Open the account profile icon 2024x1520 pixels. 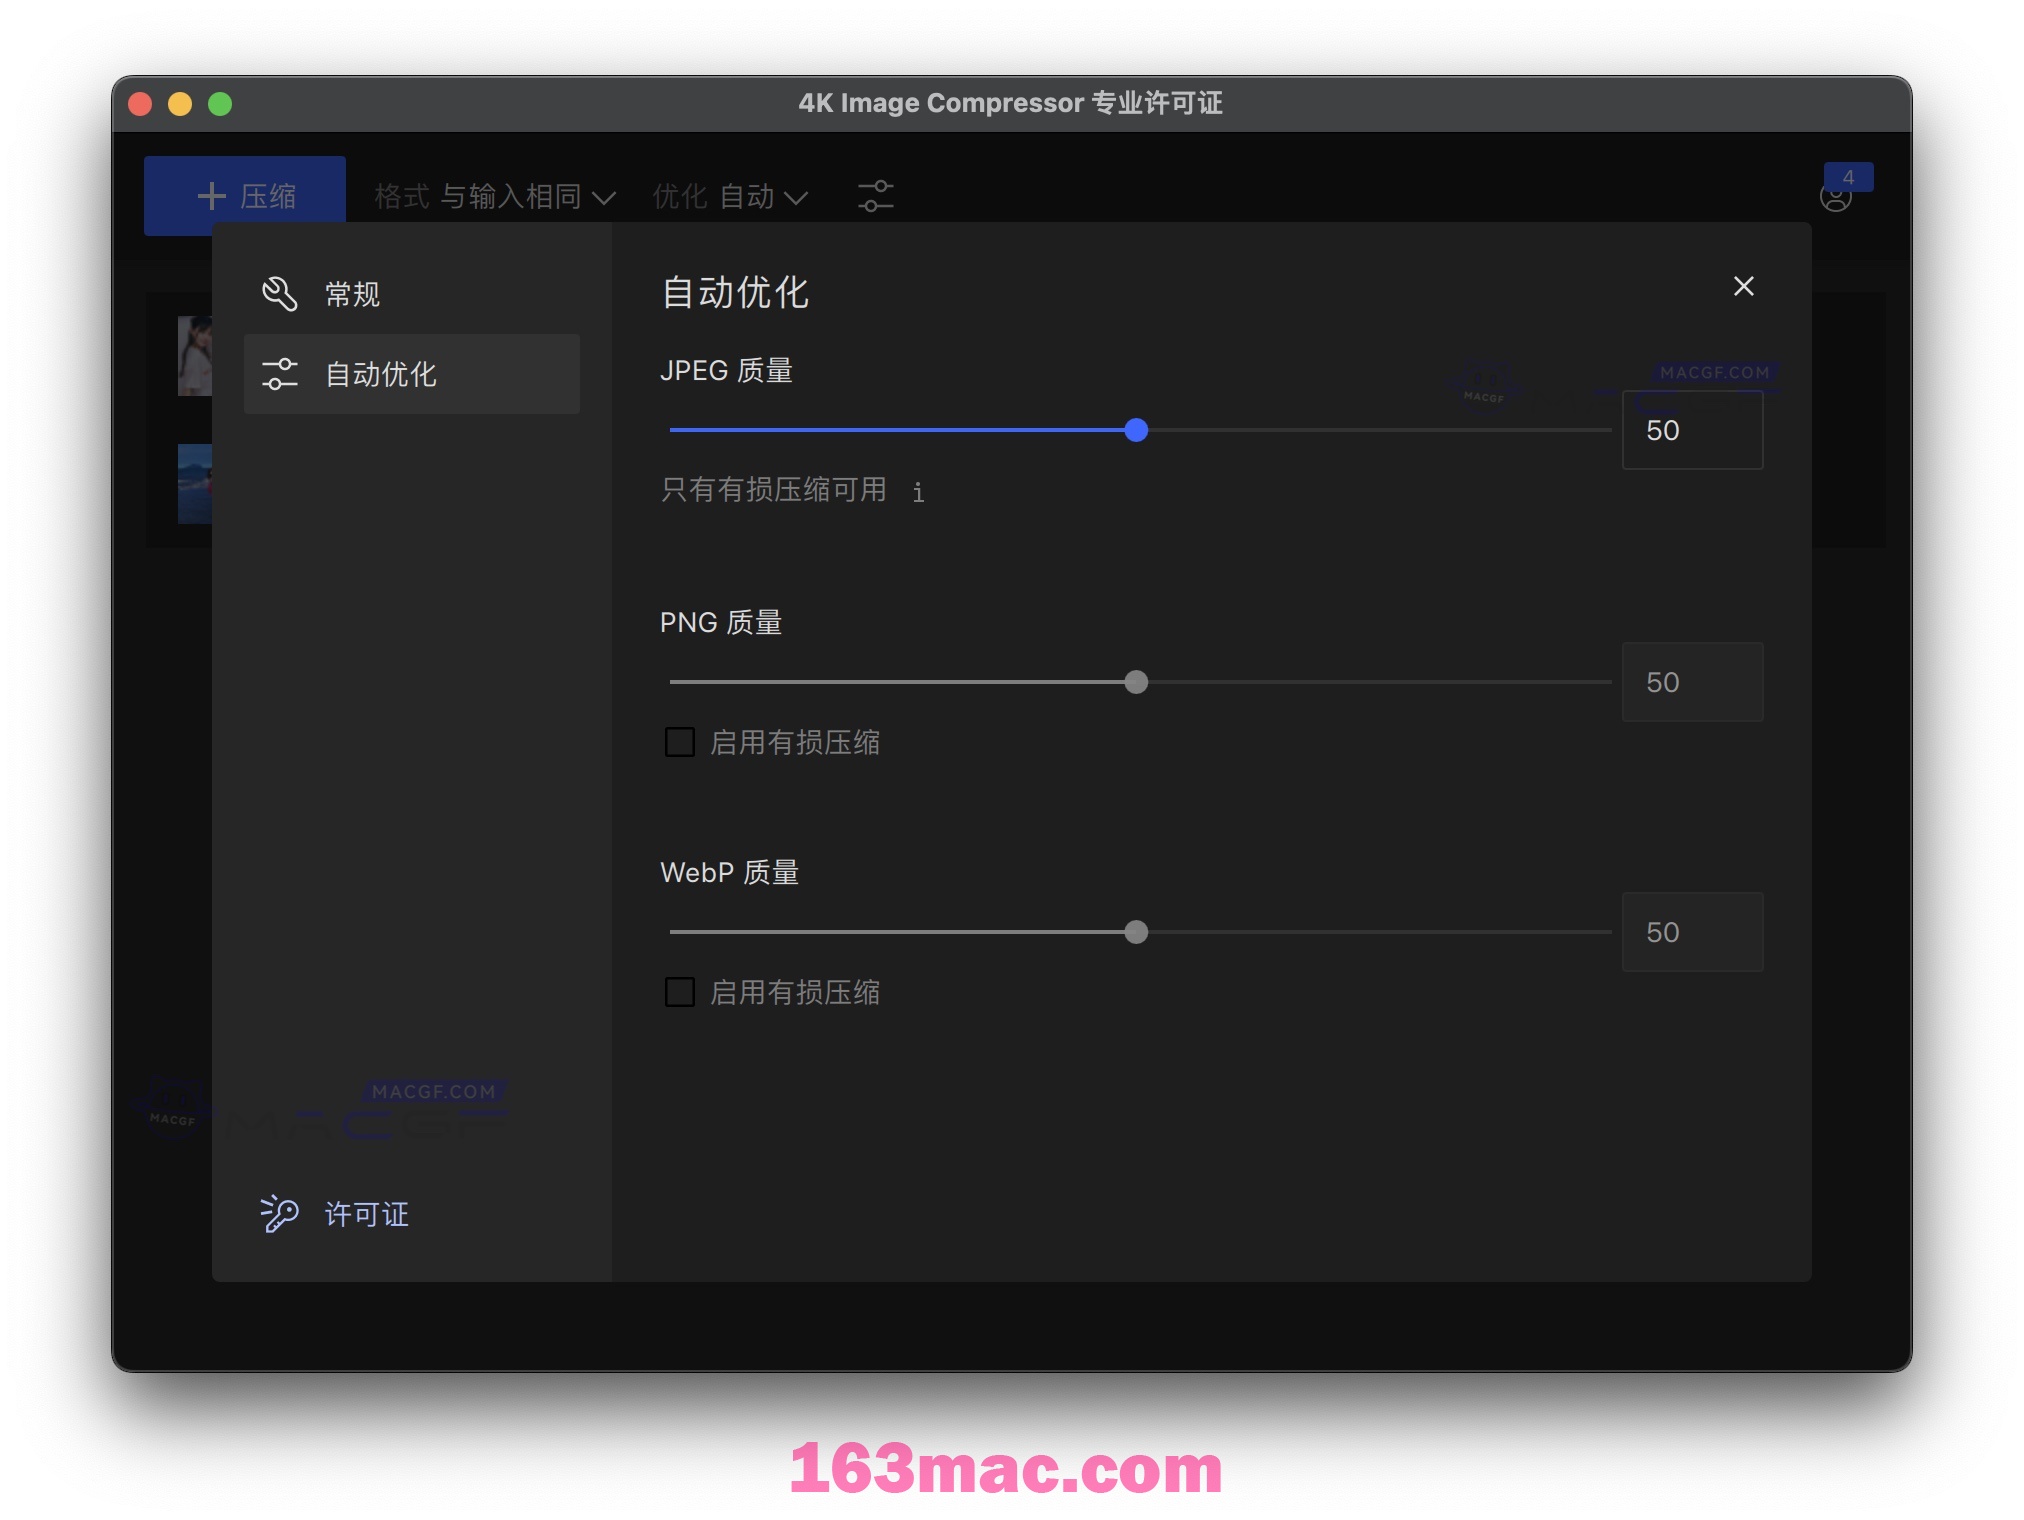click(1835, 198)
